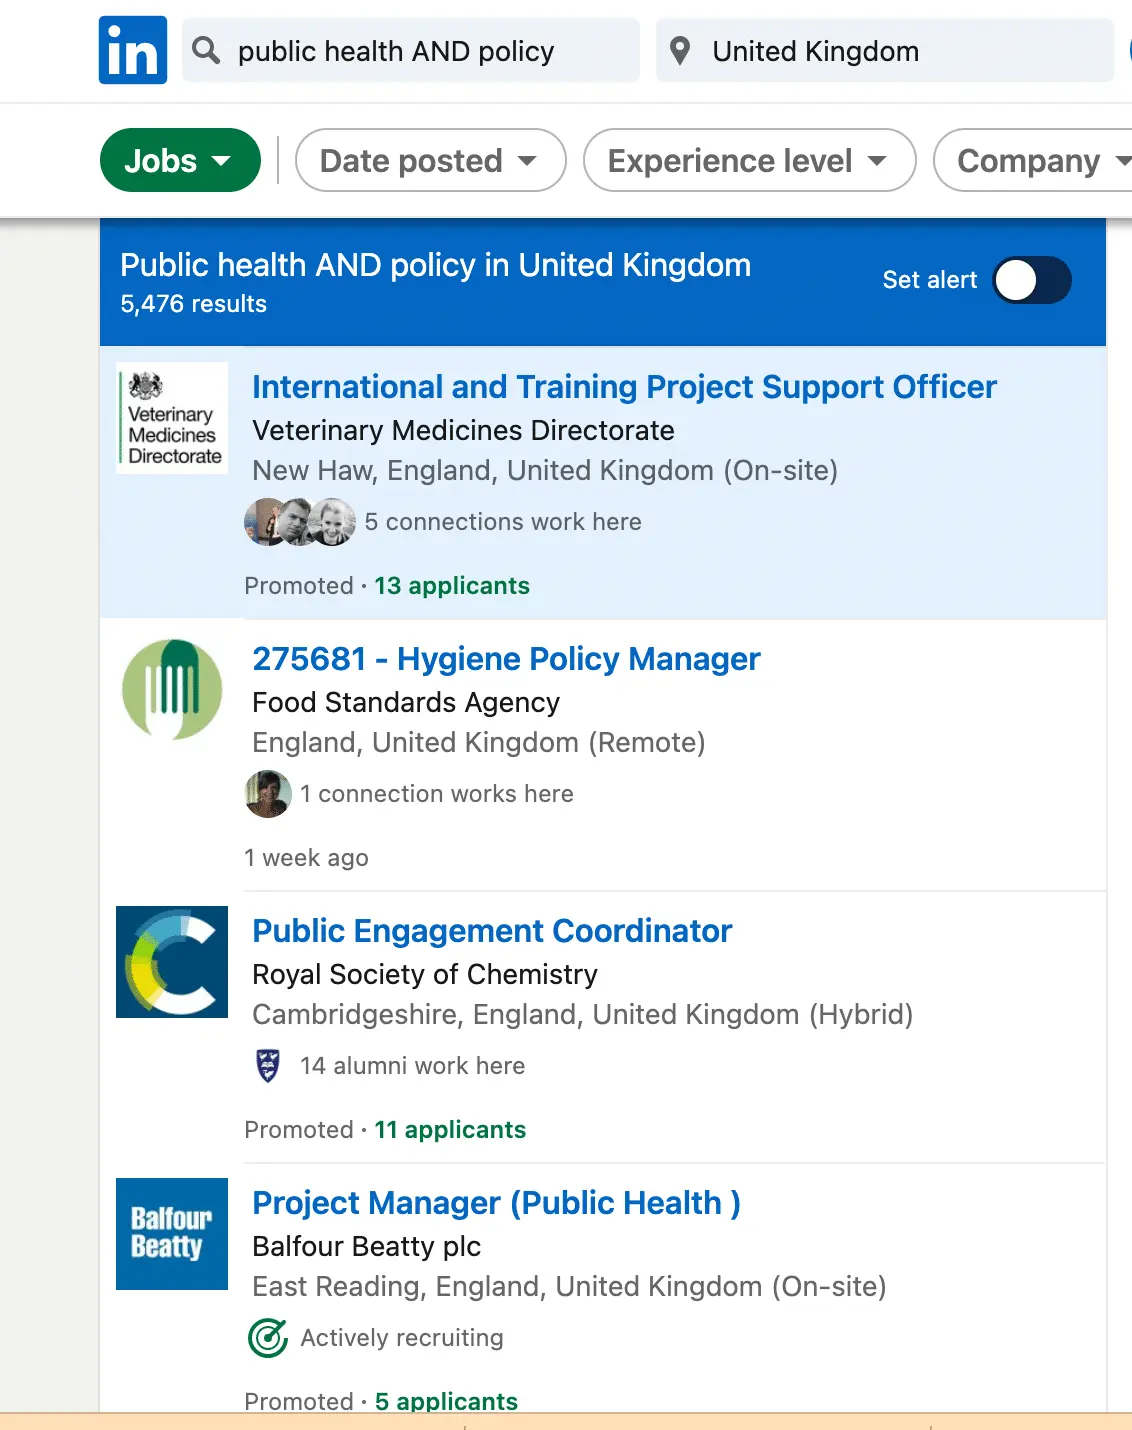Click the Actively recruiting target icon

pos(268,1338)
